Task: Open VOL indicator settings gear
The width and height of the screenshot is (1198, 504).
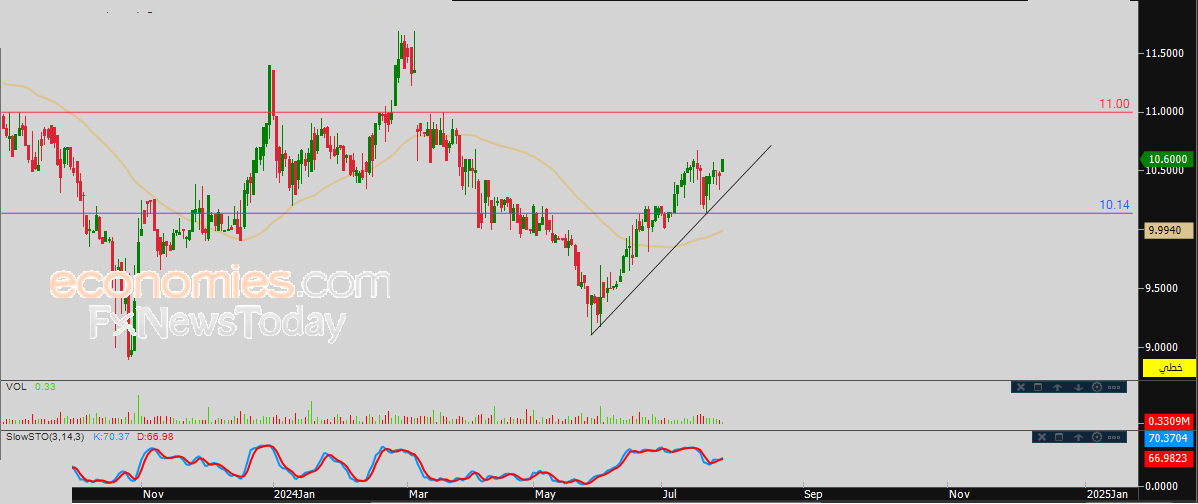Action: point(1097,387)
